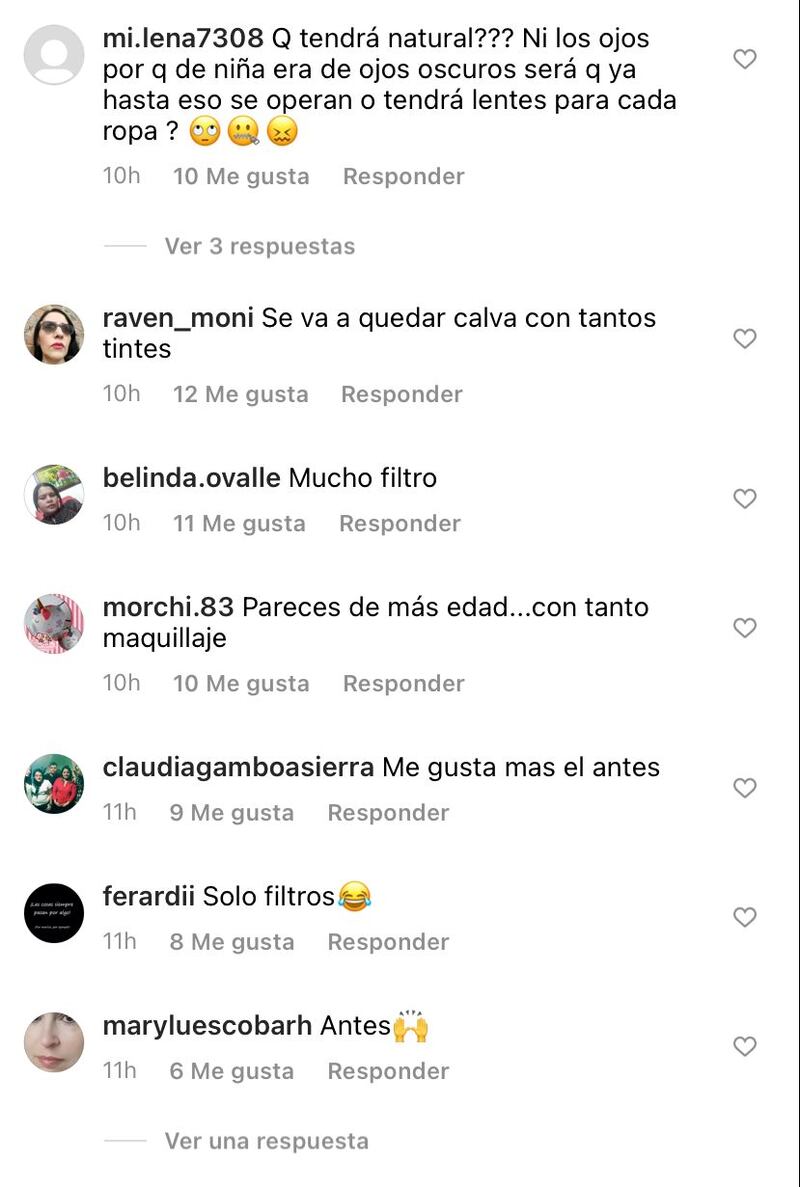Like belinda.ovalle's 'Mucho filtro' comment
The height and width of the screenshot is (1187, 800).
745,498
